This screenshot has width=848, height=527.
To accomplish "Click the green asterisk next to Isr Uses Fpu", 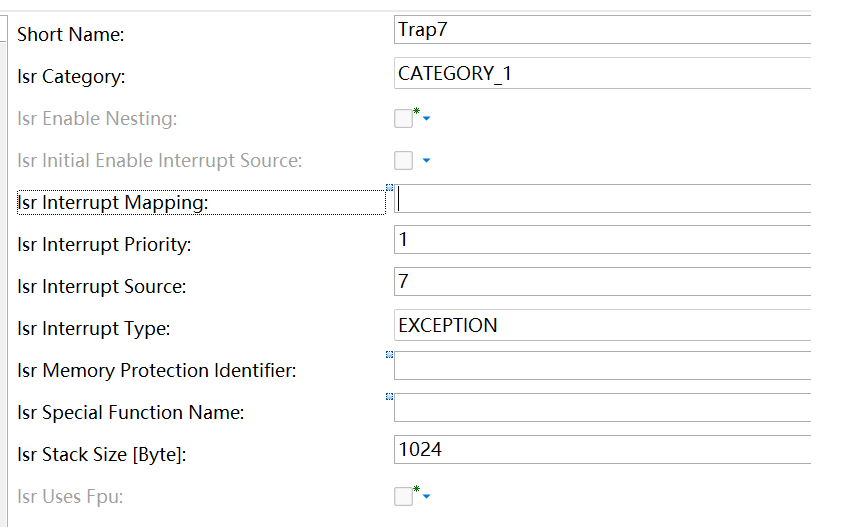I will 416,489.
